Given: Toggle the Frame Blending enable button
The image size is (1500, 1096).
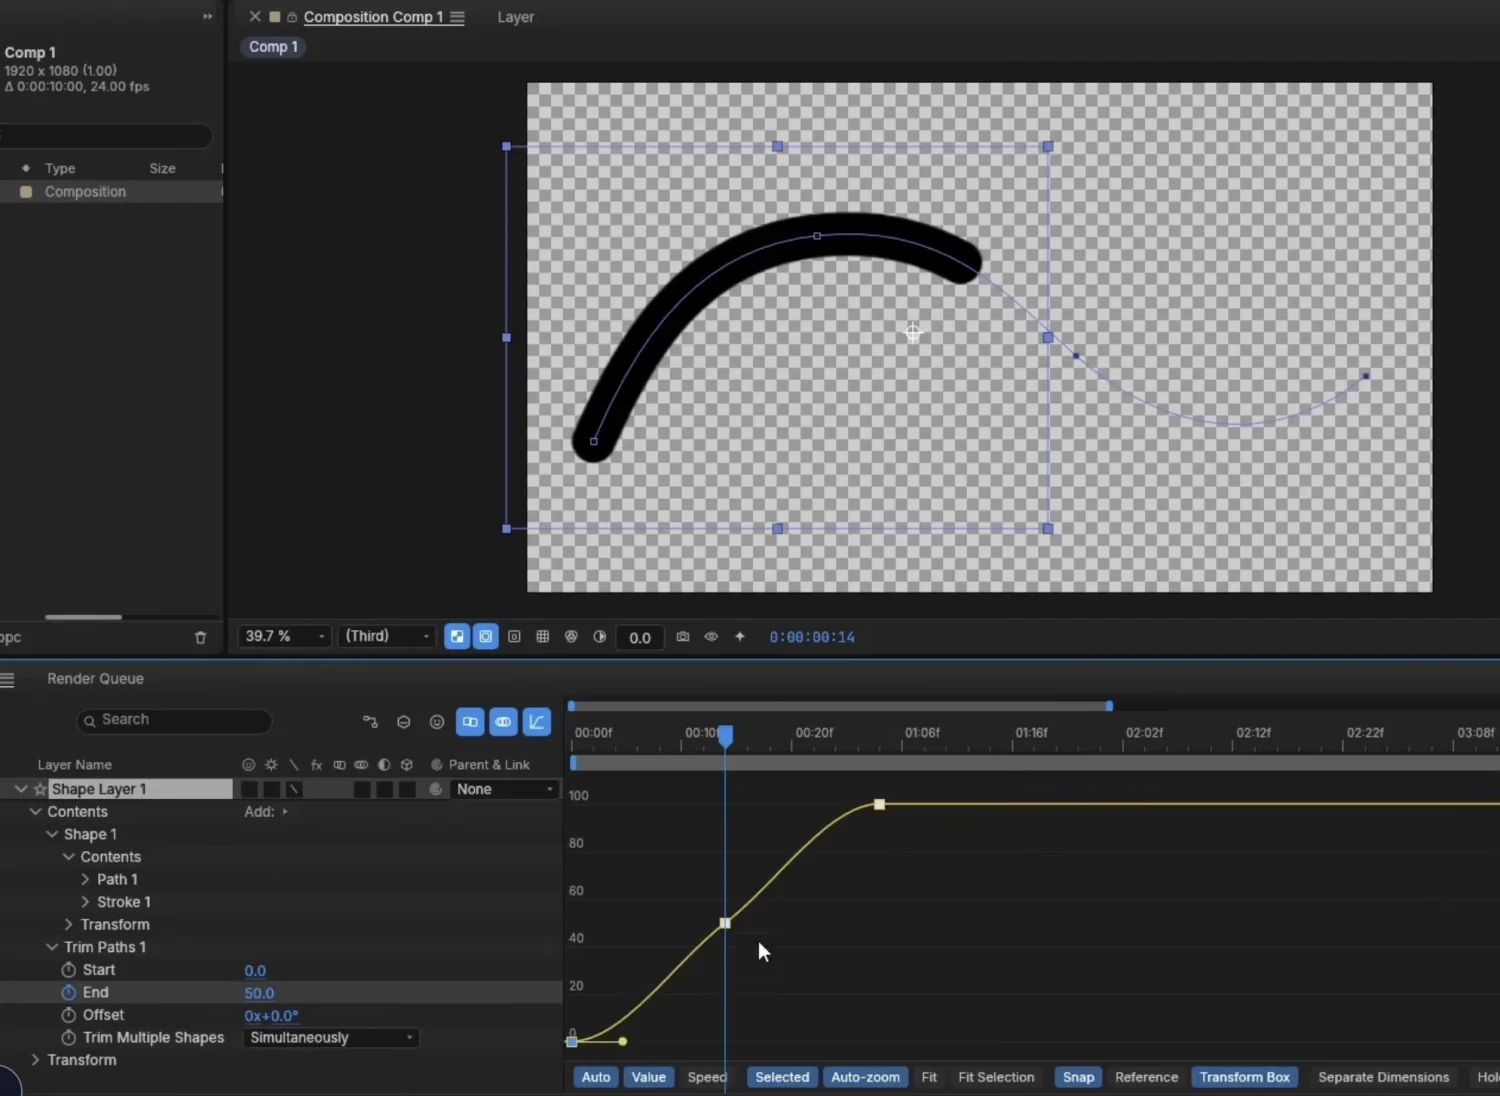Looking at the screenshot, I should tap(470, 722).
